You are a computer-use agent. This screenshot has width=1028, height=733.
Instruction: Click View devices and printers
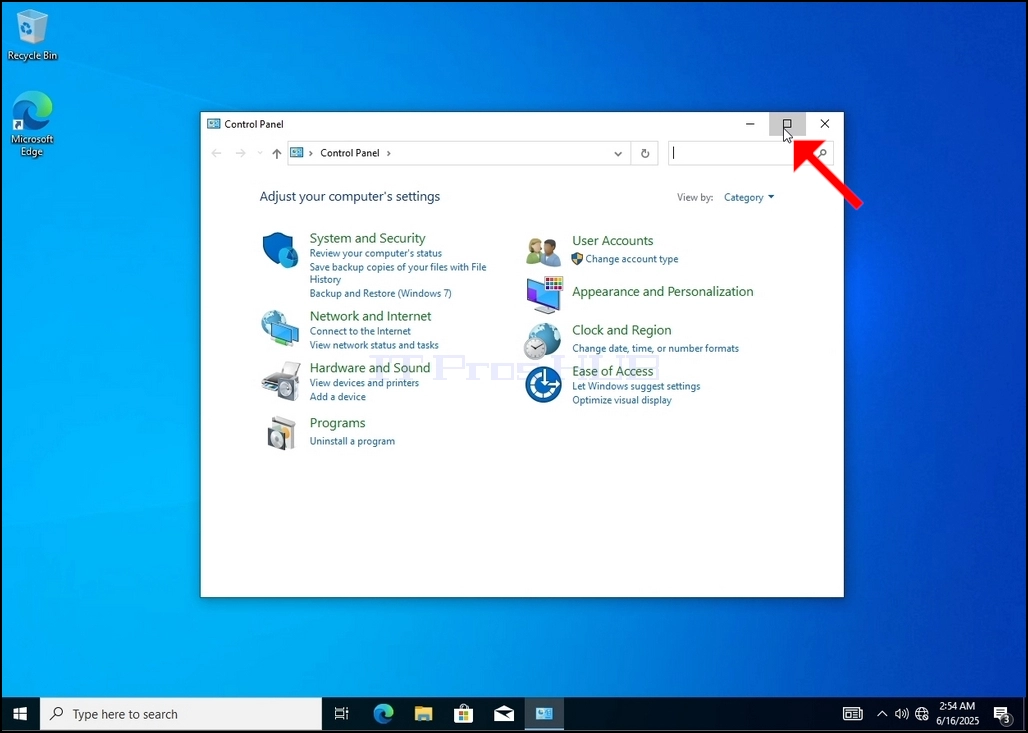[364, 383]
